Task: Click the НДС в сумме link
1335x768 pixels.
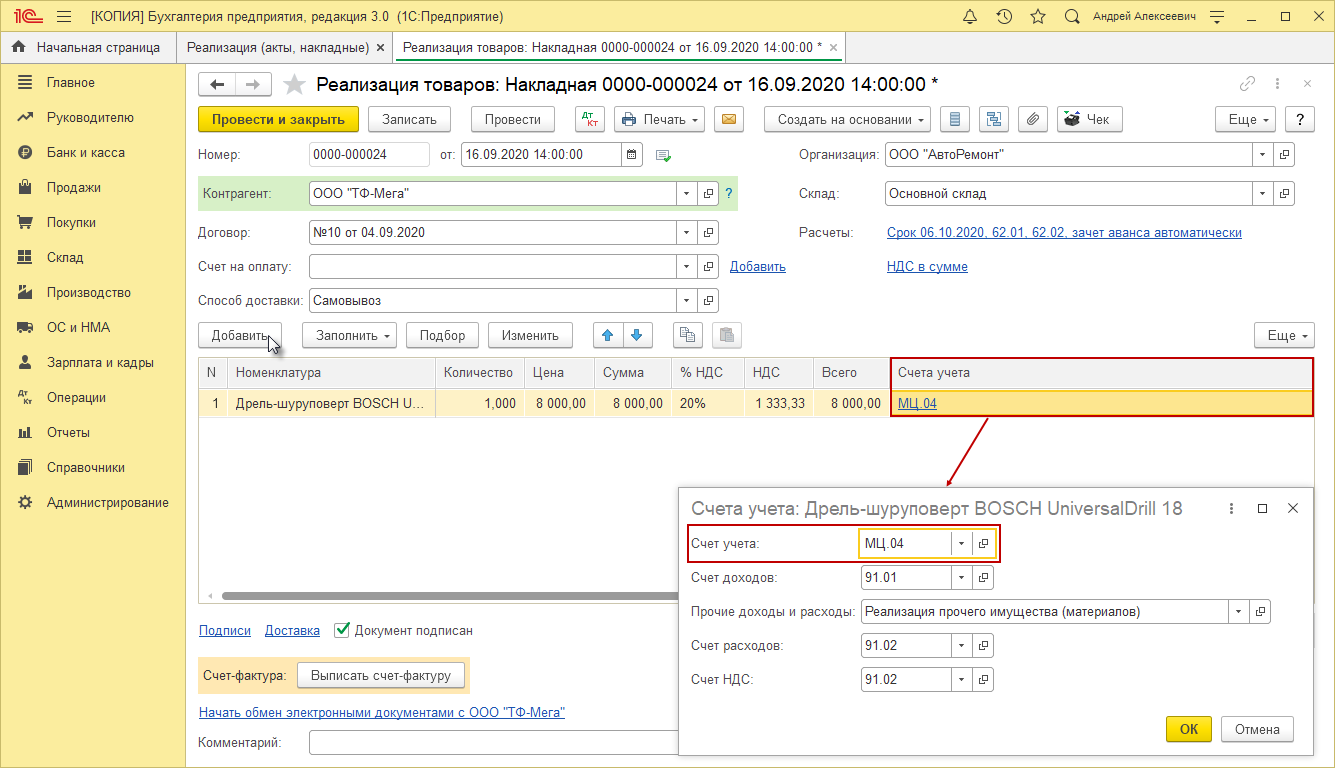Action: coord(927,267)
